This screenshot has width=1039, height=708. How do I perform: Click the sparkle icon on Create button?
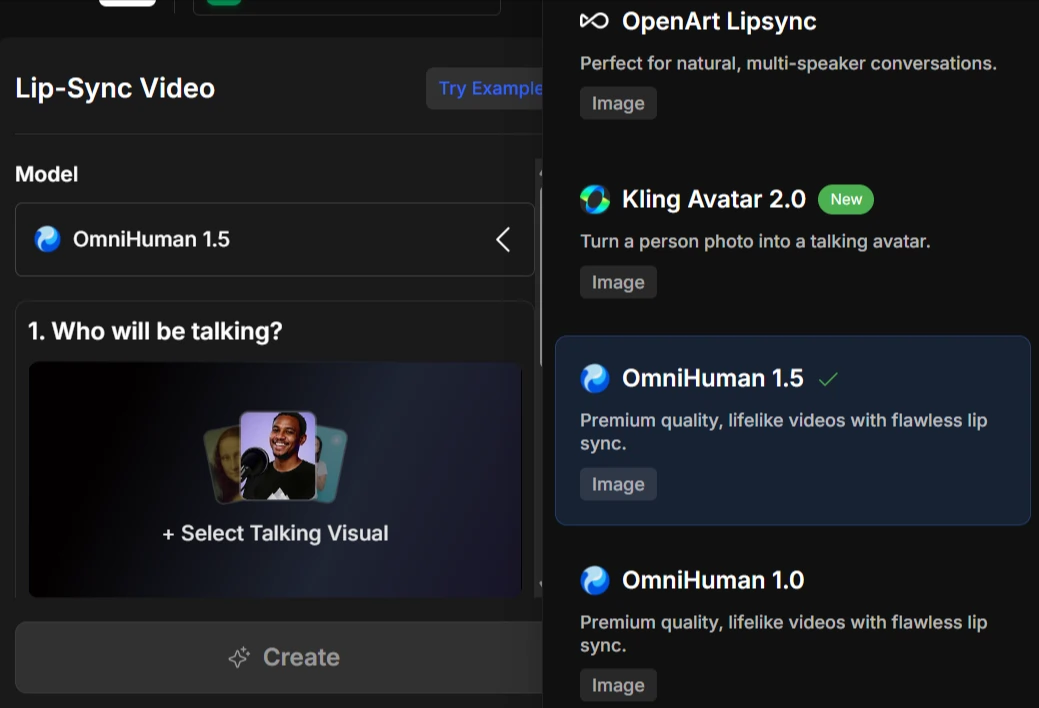pos(239,657)
